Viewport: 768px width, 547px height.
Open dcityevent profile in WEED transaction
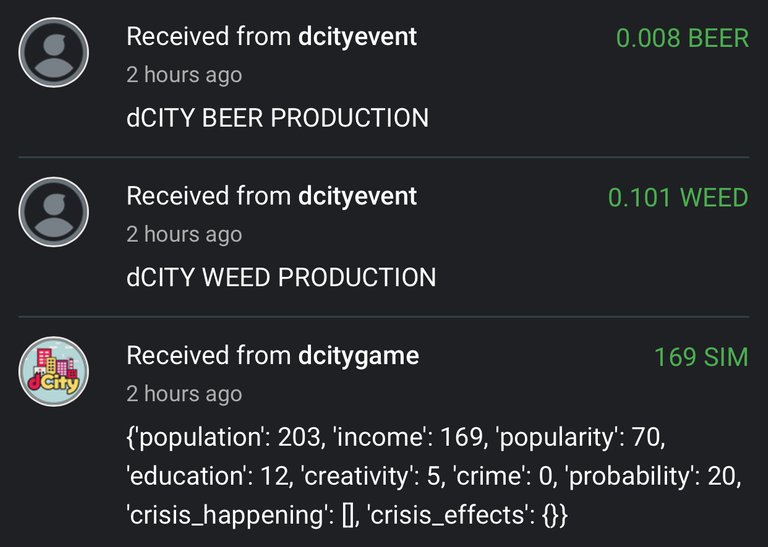pyautogui.click(x=357, y=196)
